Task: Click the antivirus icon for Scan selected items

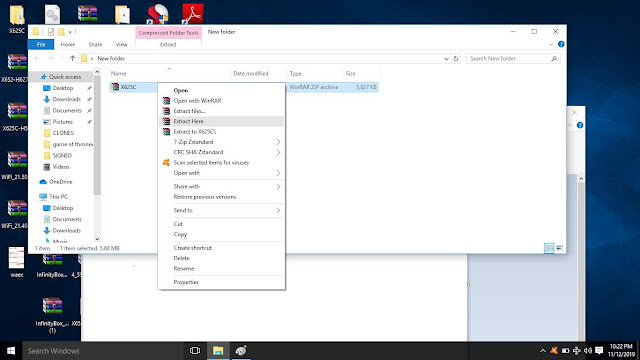Action: point(166,162)
